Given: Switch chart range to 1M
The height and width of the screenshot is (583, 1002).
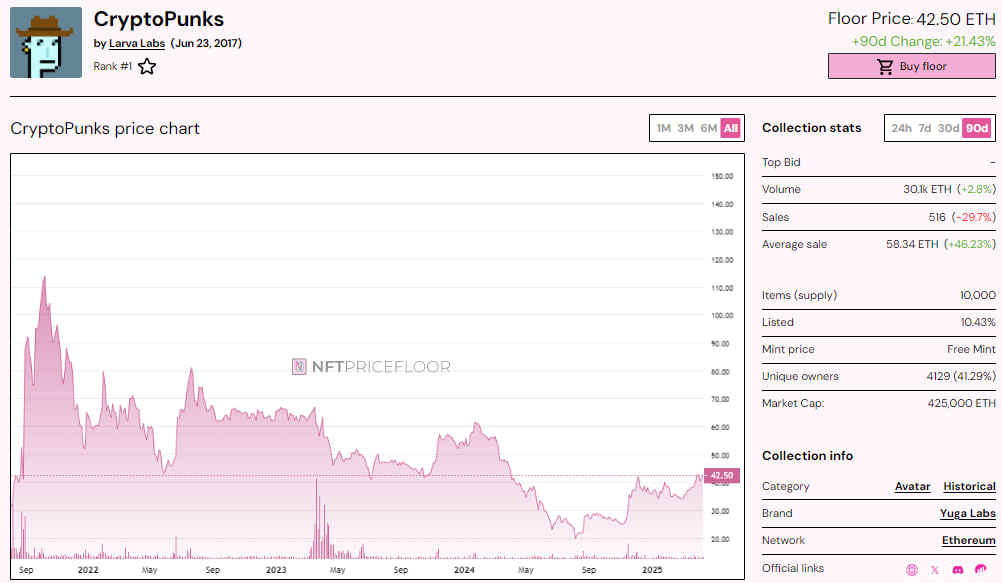Looking at the screenshot, I should [663, 128].
